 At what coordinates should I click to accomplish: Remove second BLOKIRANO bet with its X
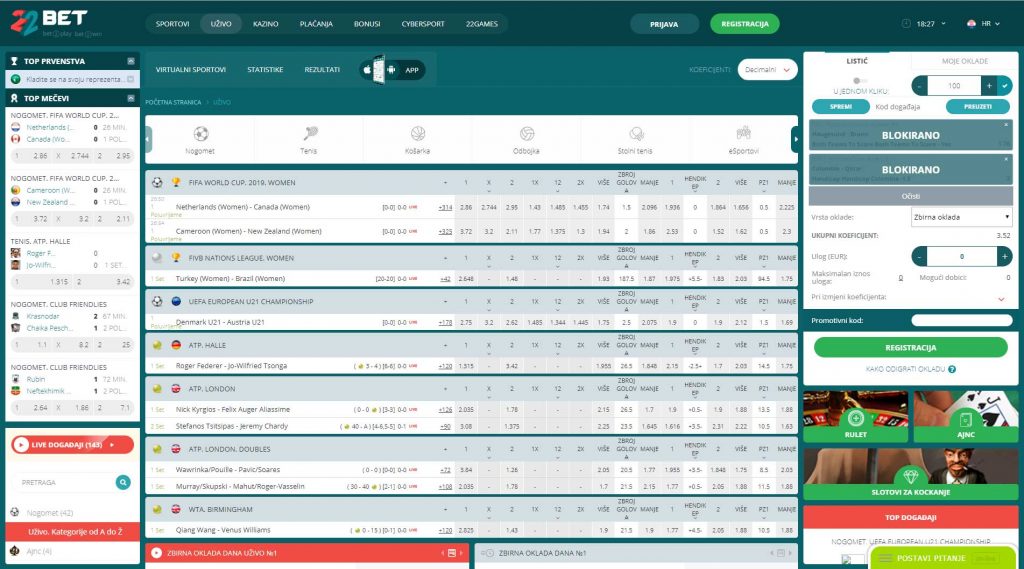pos(1006,159)
